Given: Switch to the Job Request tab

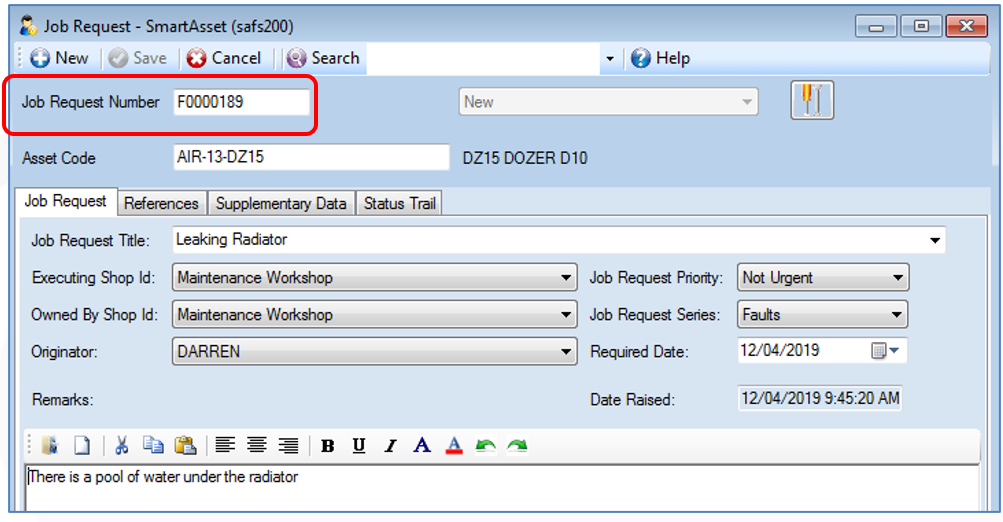Looking at the screenshot, I should pyautogui.click(x=65, y=201).
